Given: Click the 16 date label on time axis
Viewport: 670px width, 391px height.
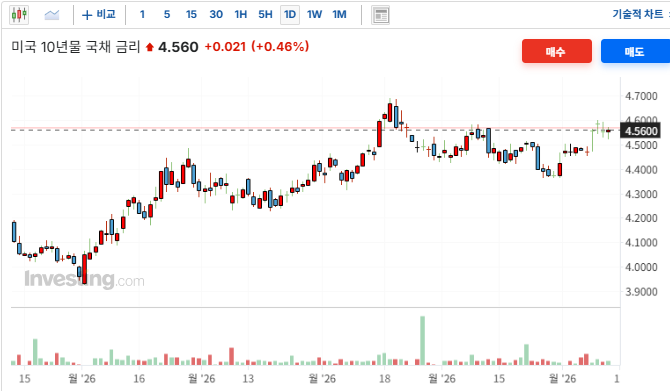Looking at the screenshot, I should tap(139, 379).
